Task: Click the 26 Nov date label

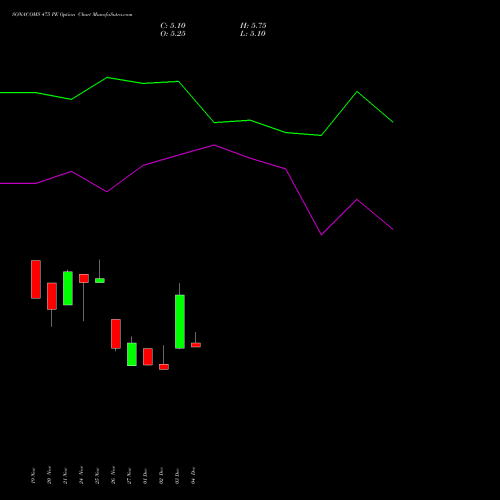Action: pyautogui.click(x=113, y=476)
